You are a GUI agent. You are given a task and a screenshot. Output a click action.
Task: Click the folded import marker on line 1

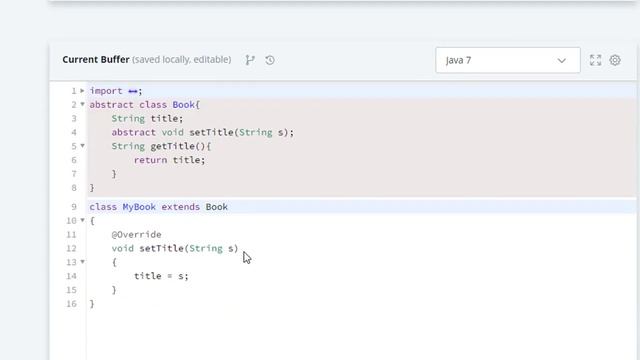133,91
